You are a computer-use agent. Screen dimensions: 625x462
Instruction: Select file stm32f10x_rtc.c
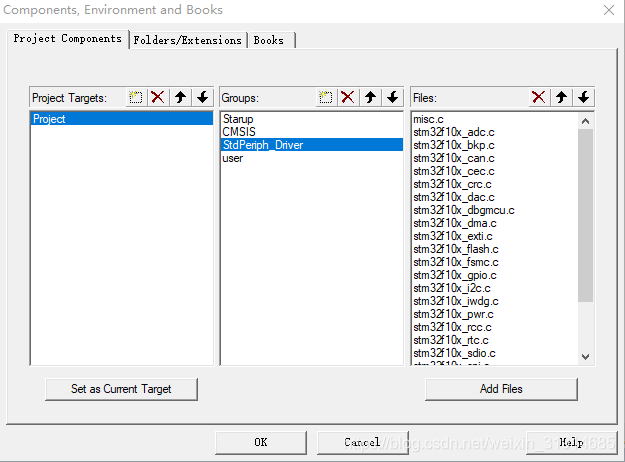point(495,340)
